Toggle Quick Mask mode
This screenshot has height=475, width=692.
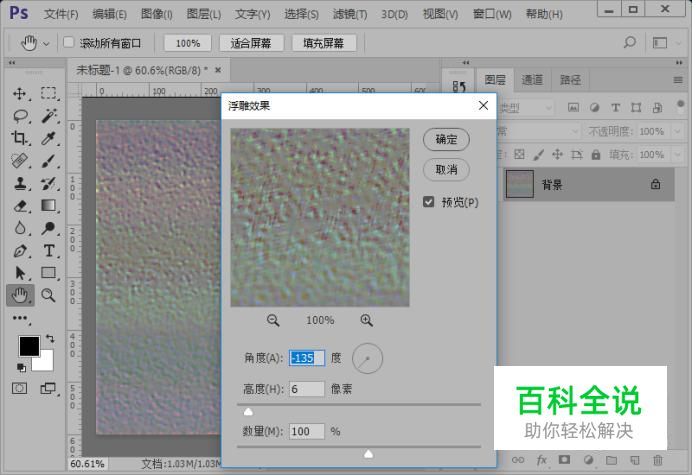(19, 388)
